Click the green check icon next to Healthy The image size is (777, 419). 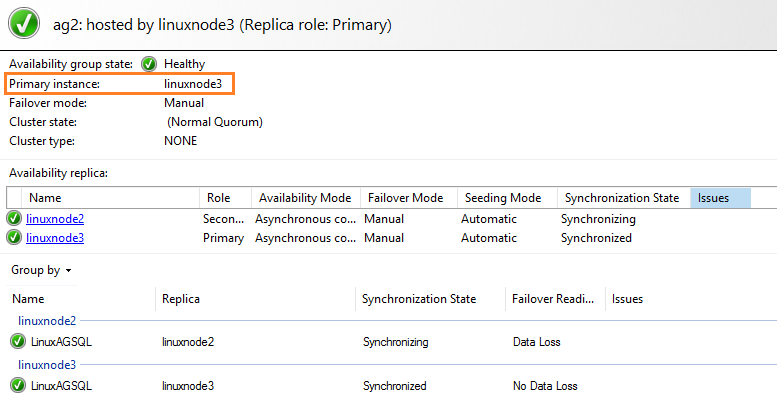pos(149,64)
